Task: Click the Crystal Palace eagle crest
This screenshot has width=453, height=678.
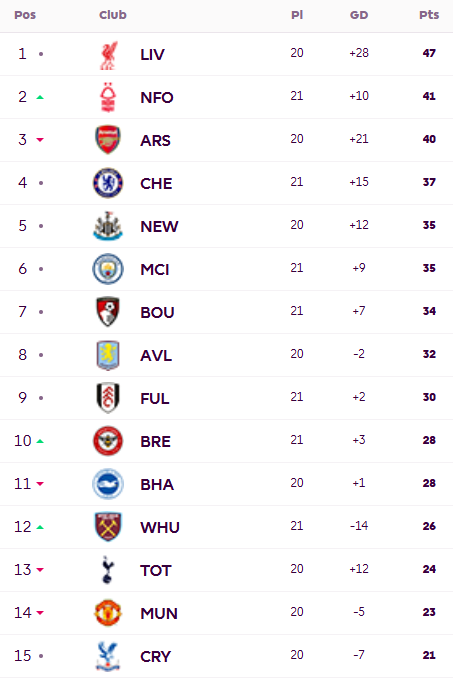Action: pyautogui.click(x=108, y=656)
